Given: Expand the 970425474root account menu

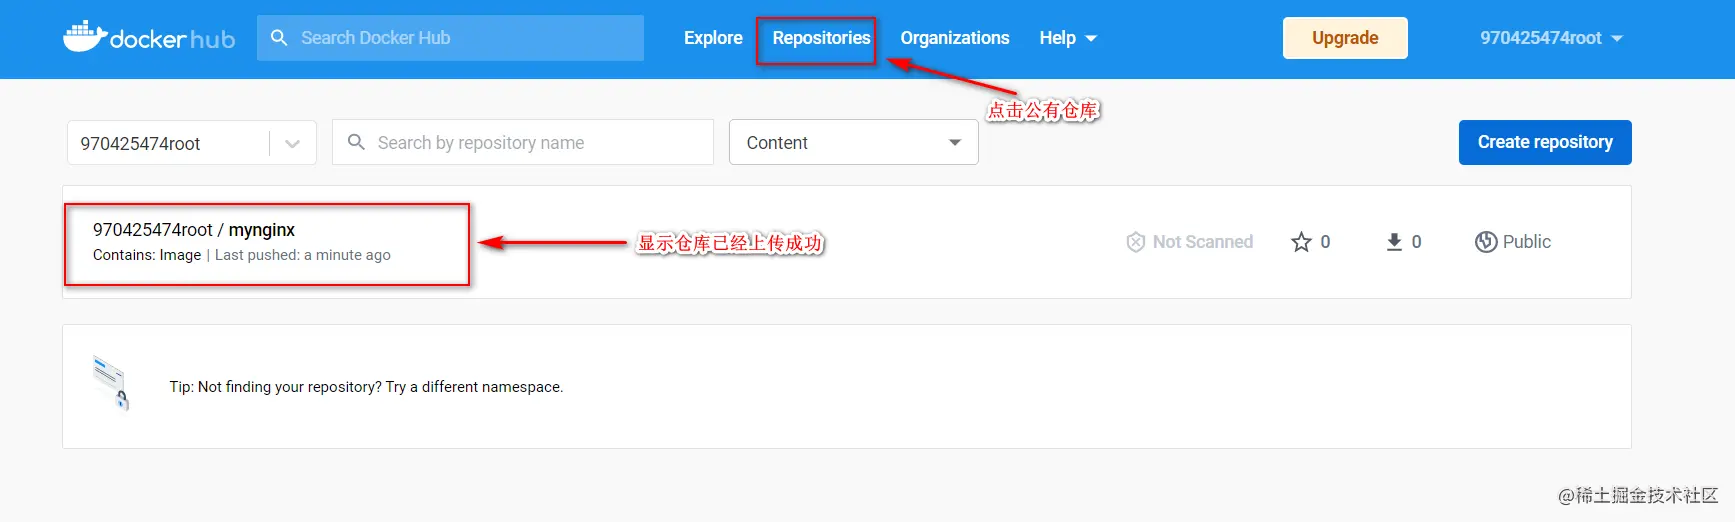Looking at the screenshot, I should [x=1551, y=38].
